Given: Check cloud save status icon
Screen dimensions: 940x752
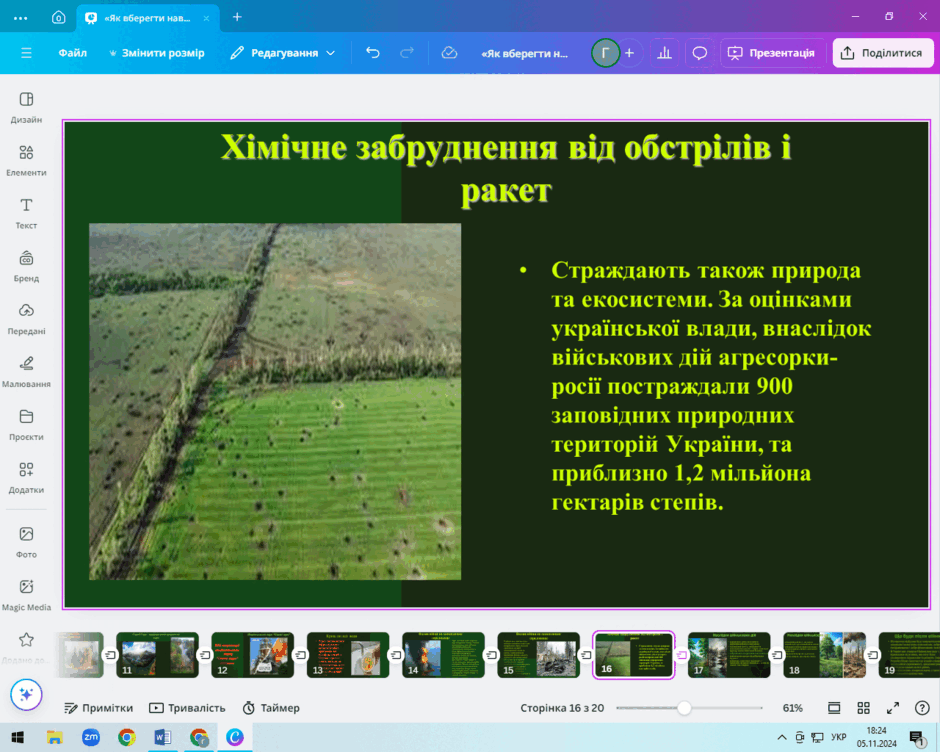Looking at the screenshot, I should coord(449,53).
